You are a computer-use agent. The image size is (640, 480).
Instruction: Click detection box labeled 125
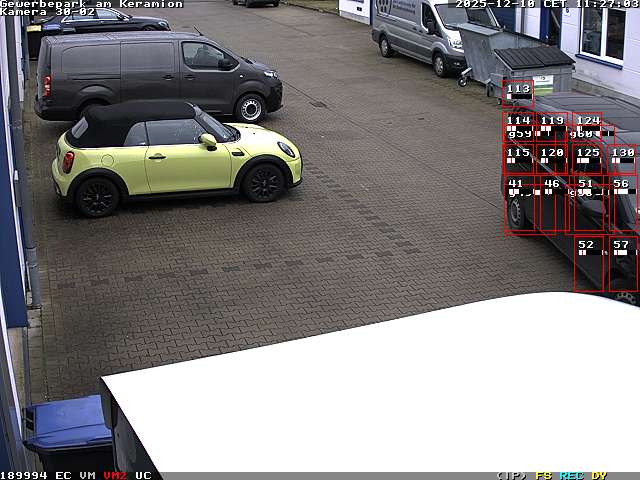pyautogui.click(x=588, y=157)
